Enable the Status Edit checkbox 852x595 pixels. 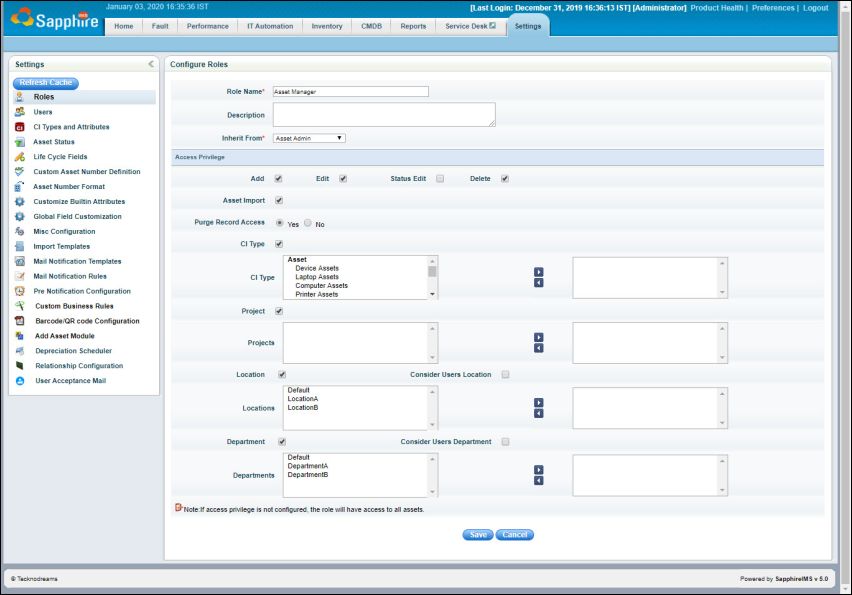pyautogui.click(x=440, y=179)
